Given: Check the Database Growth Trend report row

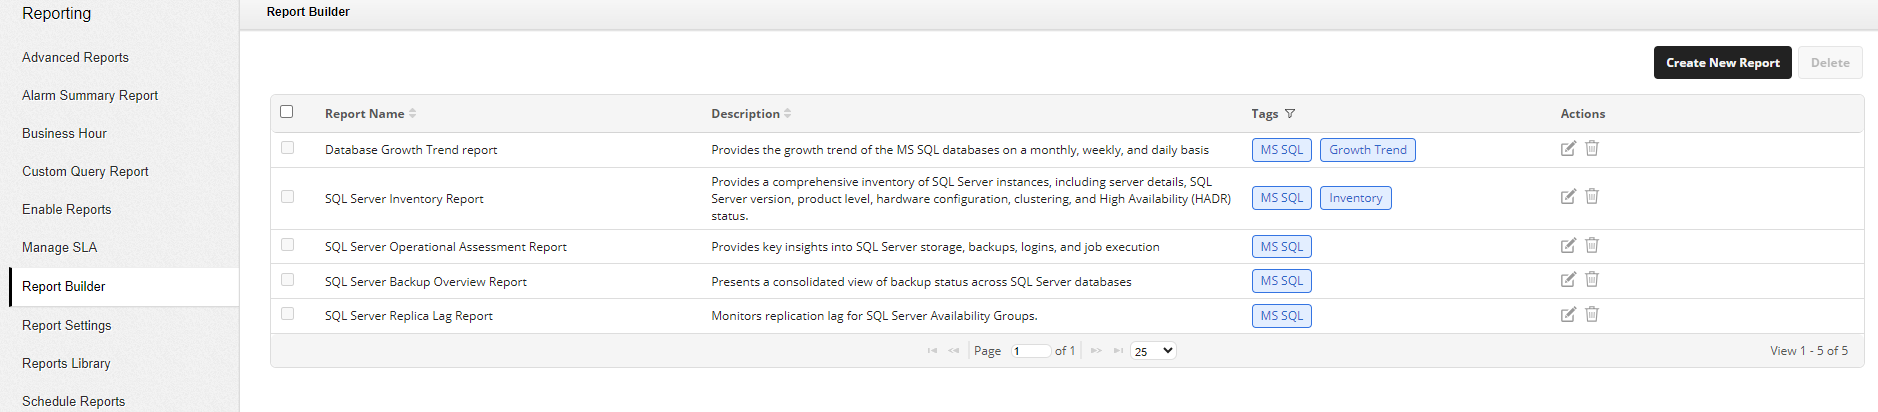Looking at the screenshot, I should (288, 148).
